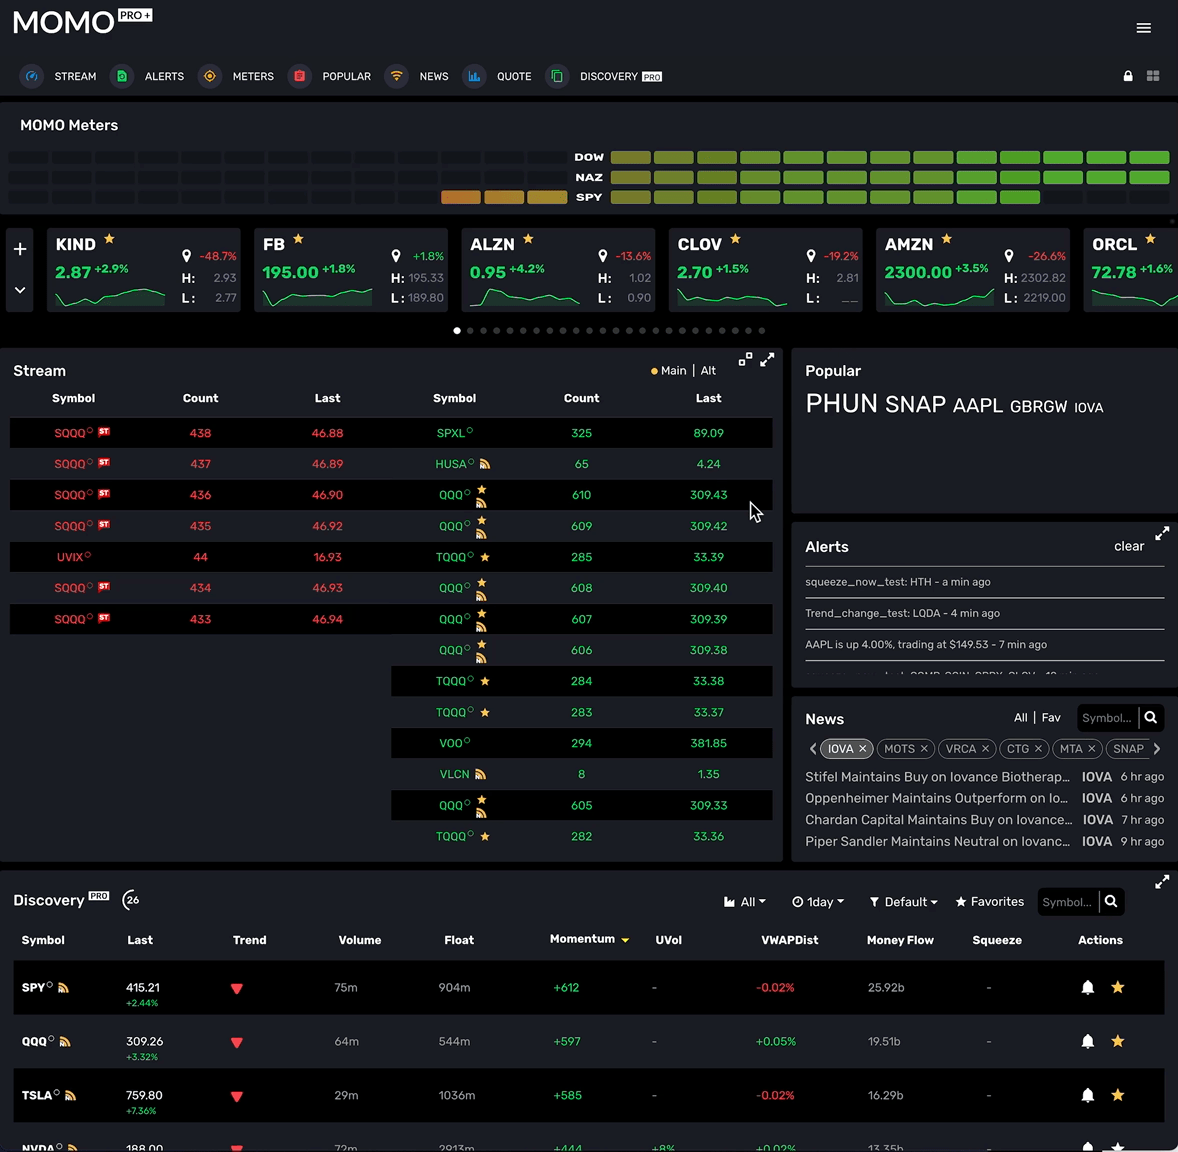Viewport: 1178px width, 1152px height.
Task: Open Stifel Maintains Buy on Iovance headline
Action: click(x=937, y=777)
